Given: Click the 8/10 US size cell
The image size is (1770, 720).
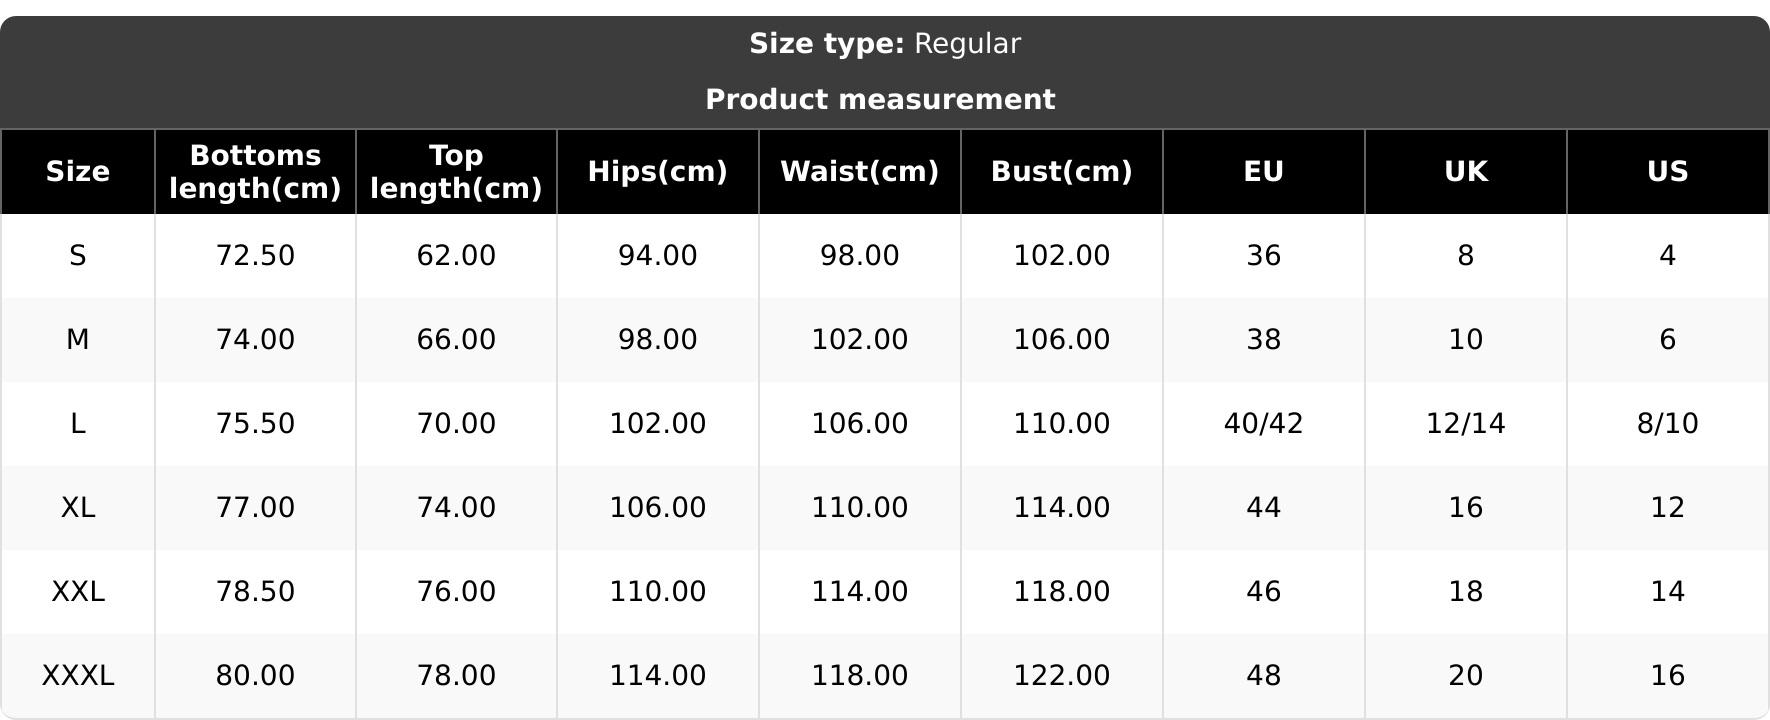Looking at the screenshot, I should (1667, 424).
